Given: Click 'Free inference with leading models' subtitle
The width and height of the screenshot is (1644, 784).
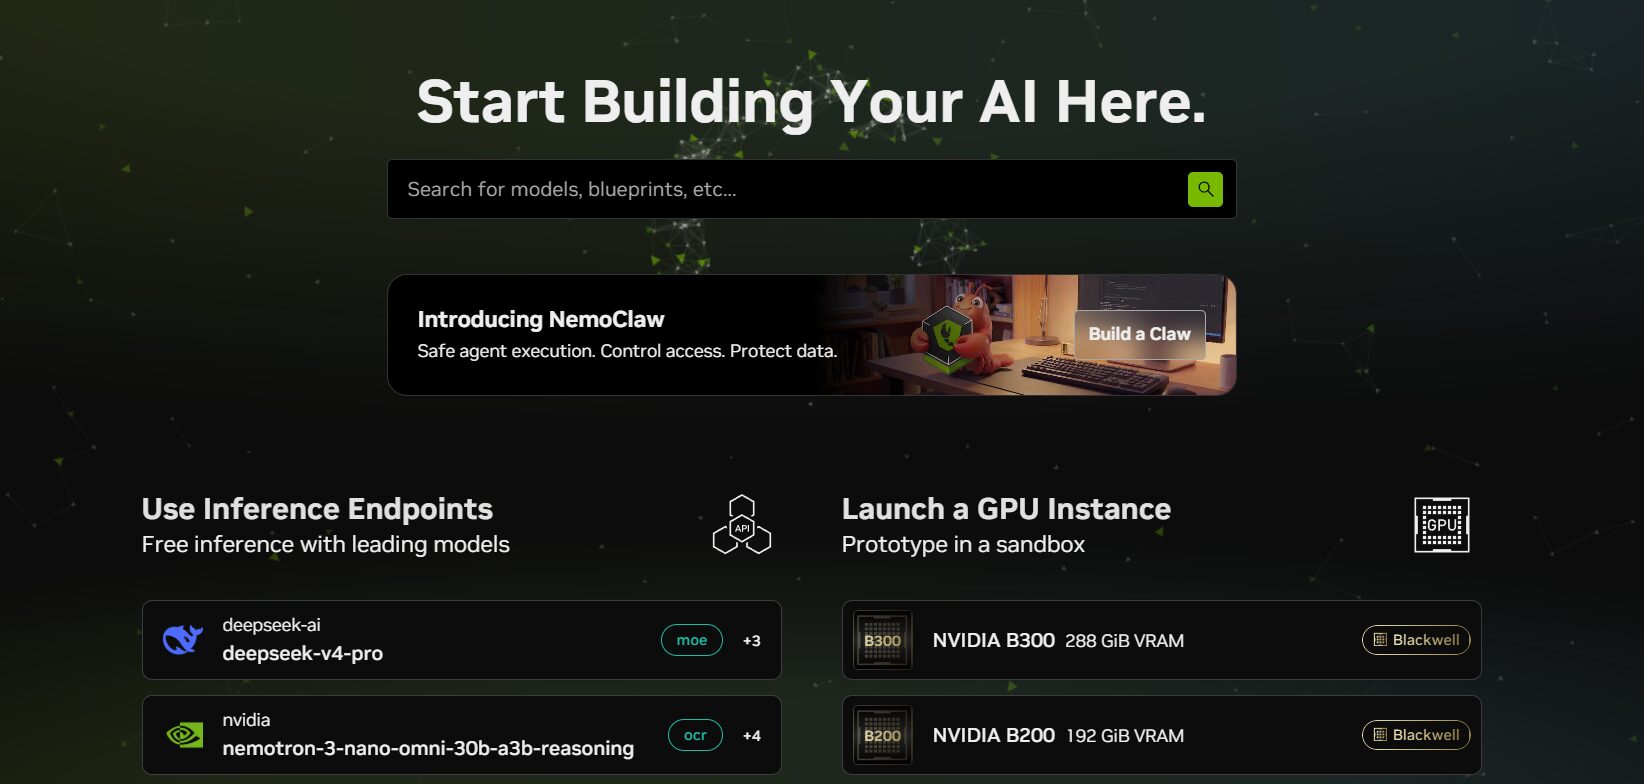Looking at the screenshot, I should click(326, 544).
